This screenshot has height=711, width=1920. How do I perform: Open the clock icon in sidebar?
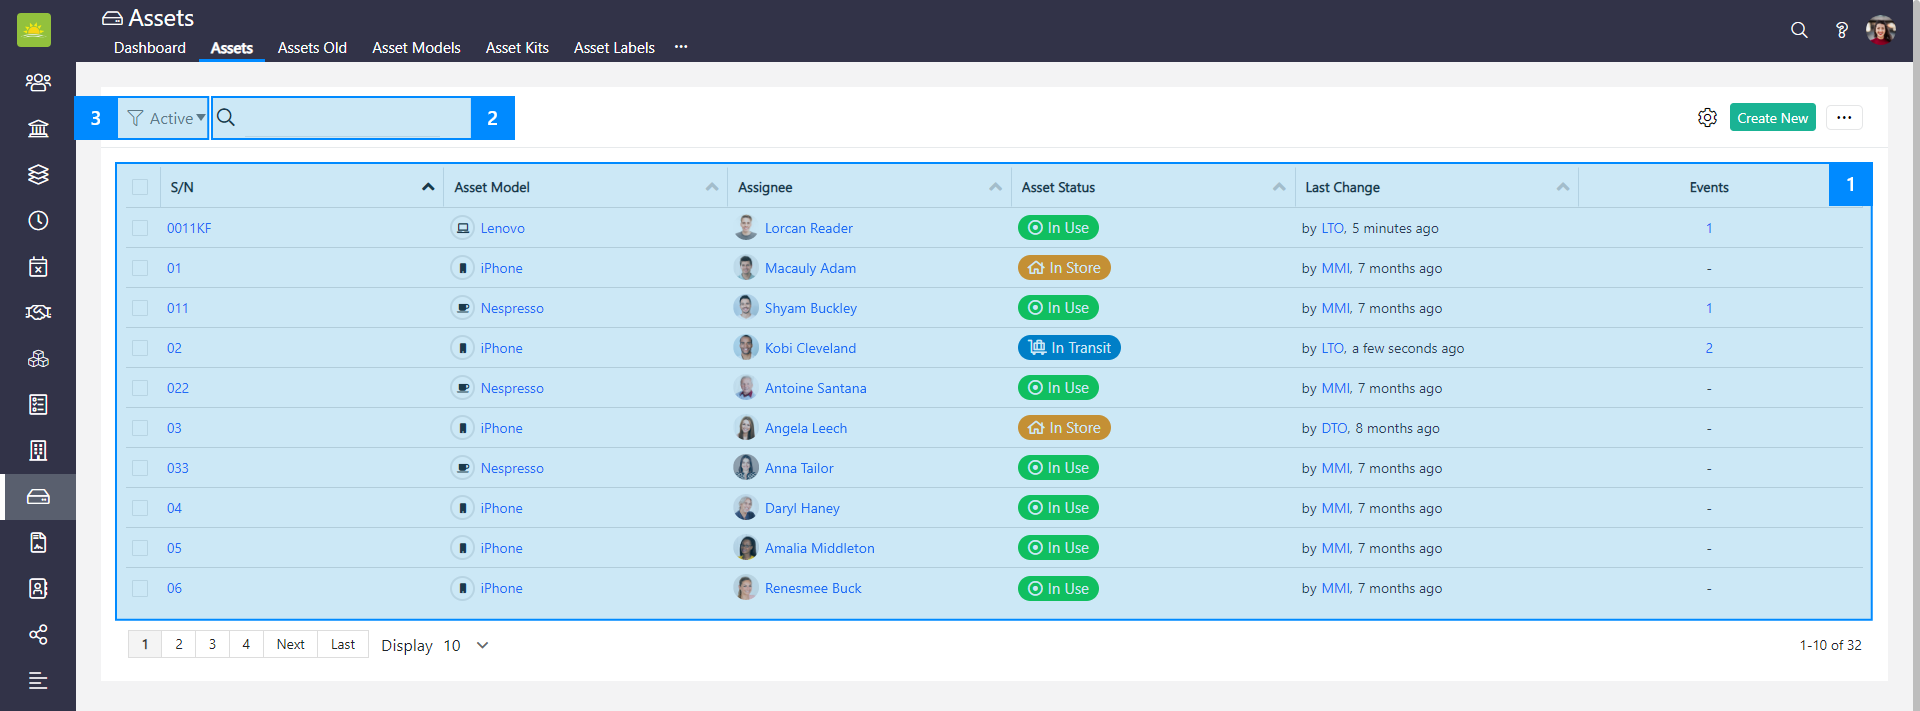click(x=38, y=220)
